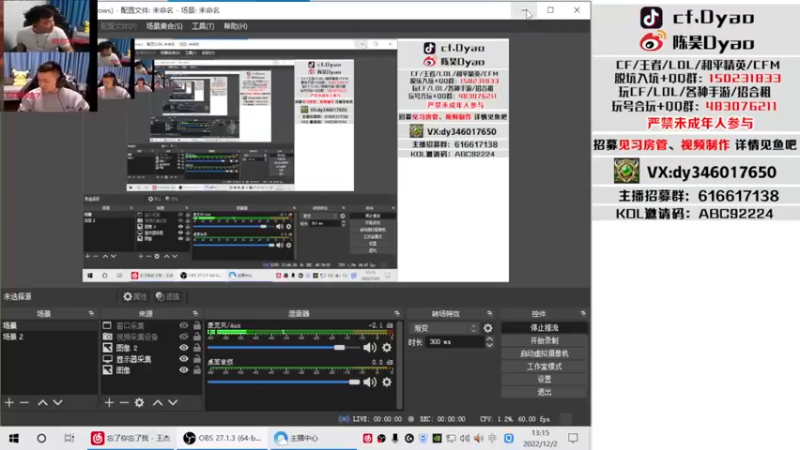Open the 渐变 transition properties gear
Viewport: 800px width, 450px height.
pyautogui.click(x=488, y=328)
